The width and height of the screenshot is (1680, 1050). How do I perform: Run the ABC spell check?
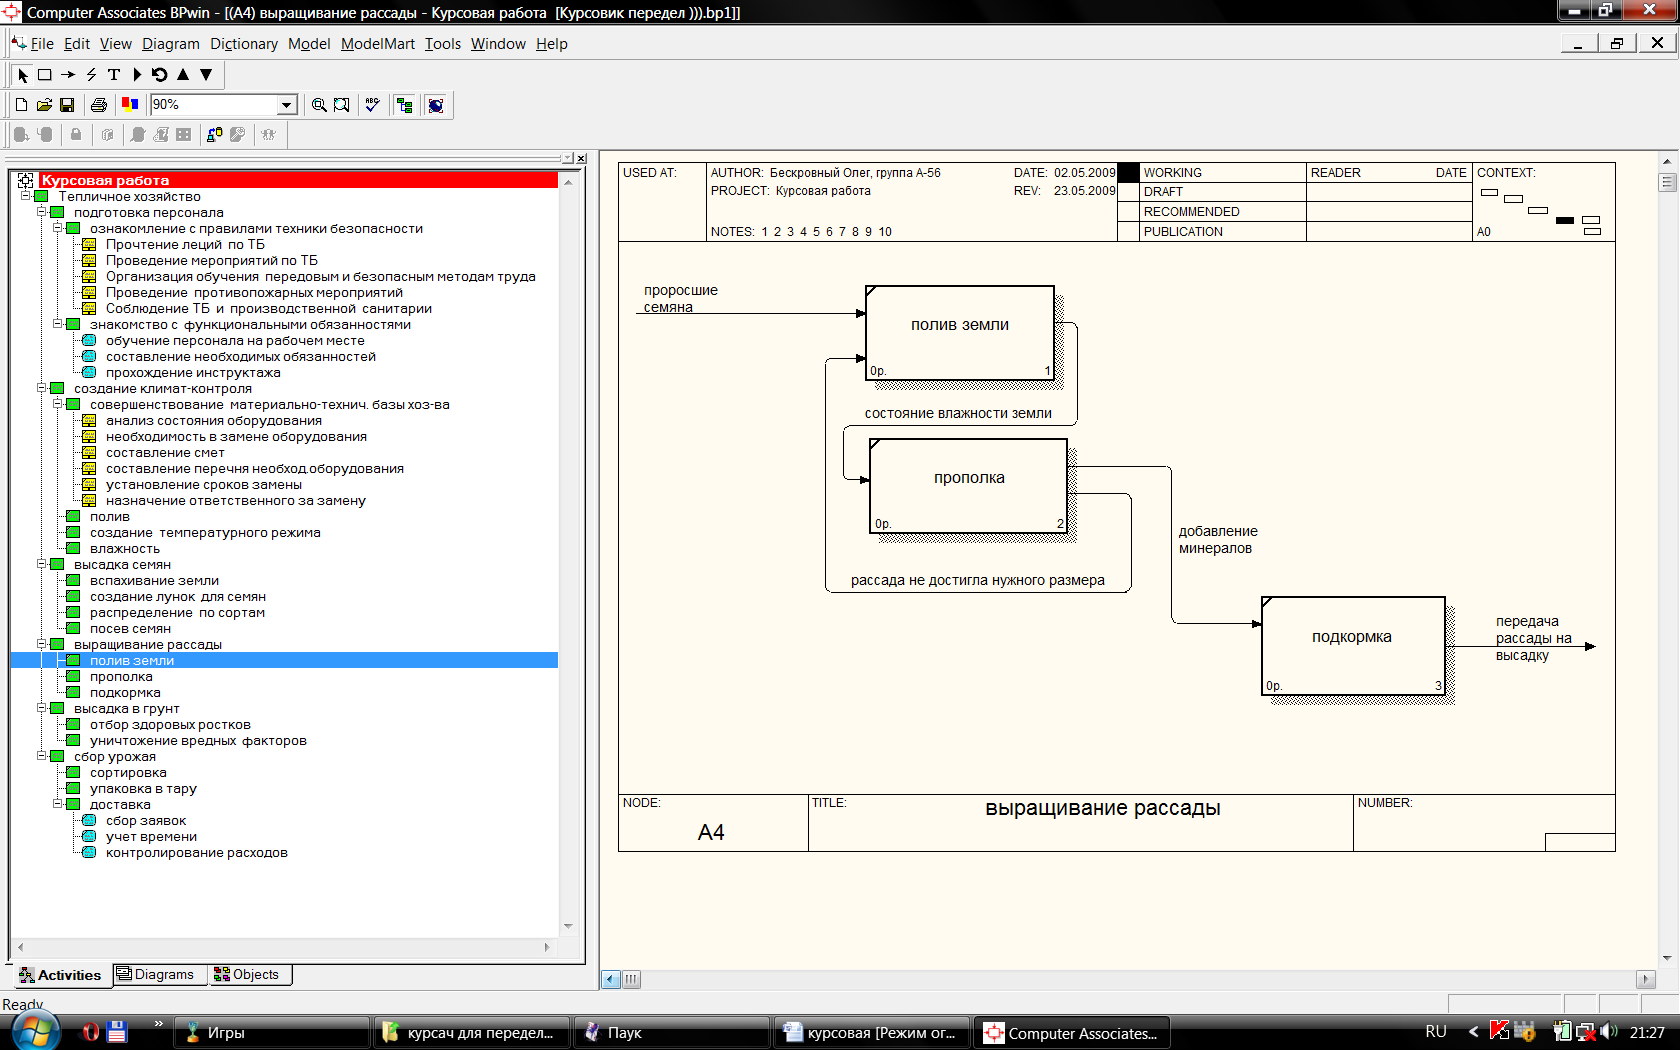point(373,105)
